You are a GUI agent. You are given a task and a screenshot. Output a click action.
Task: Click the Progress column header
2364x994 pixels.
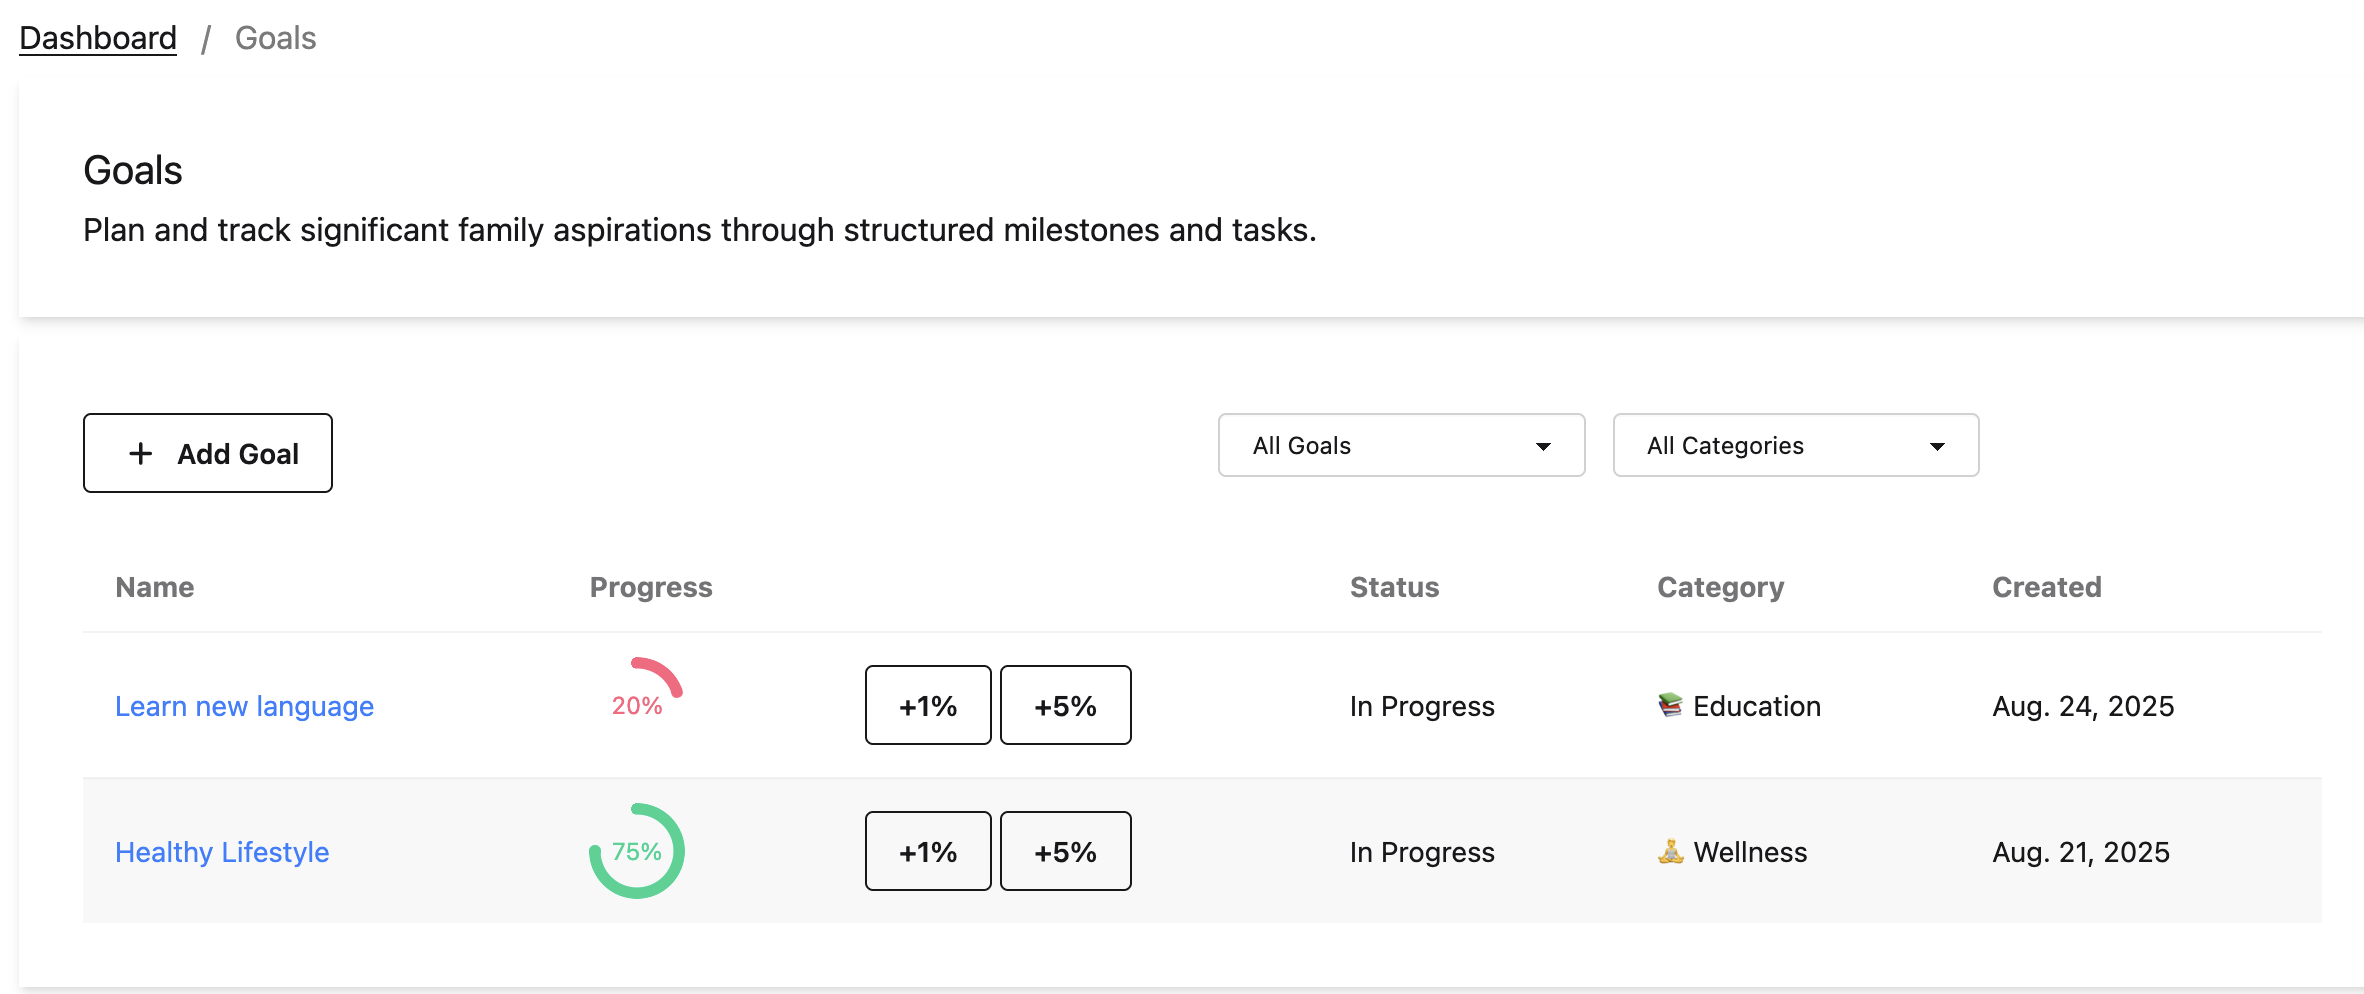[x=651, y=587]
